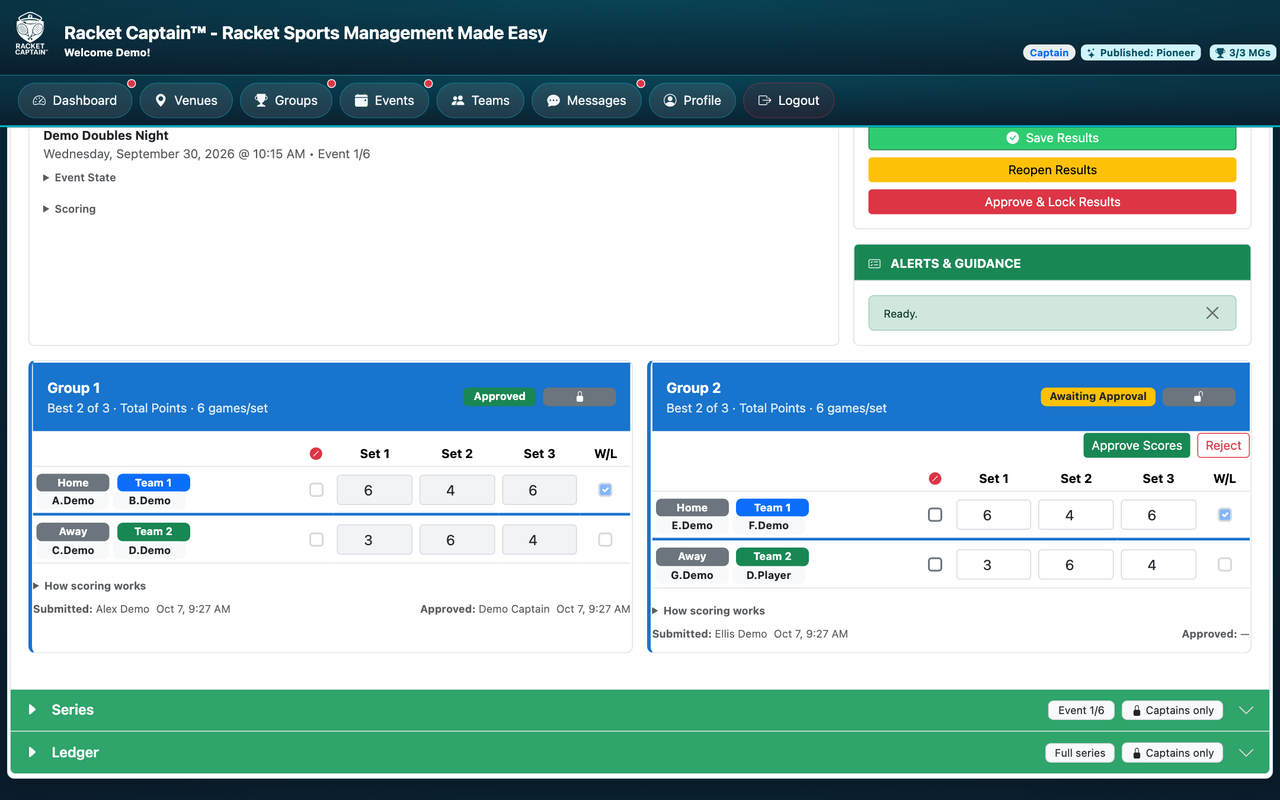Viewport: 1280px width, 800px height.
Task: Click the Approve Scores button
Action: pyautogui.click(x=1137, y=446)
